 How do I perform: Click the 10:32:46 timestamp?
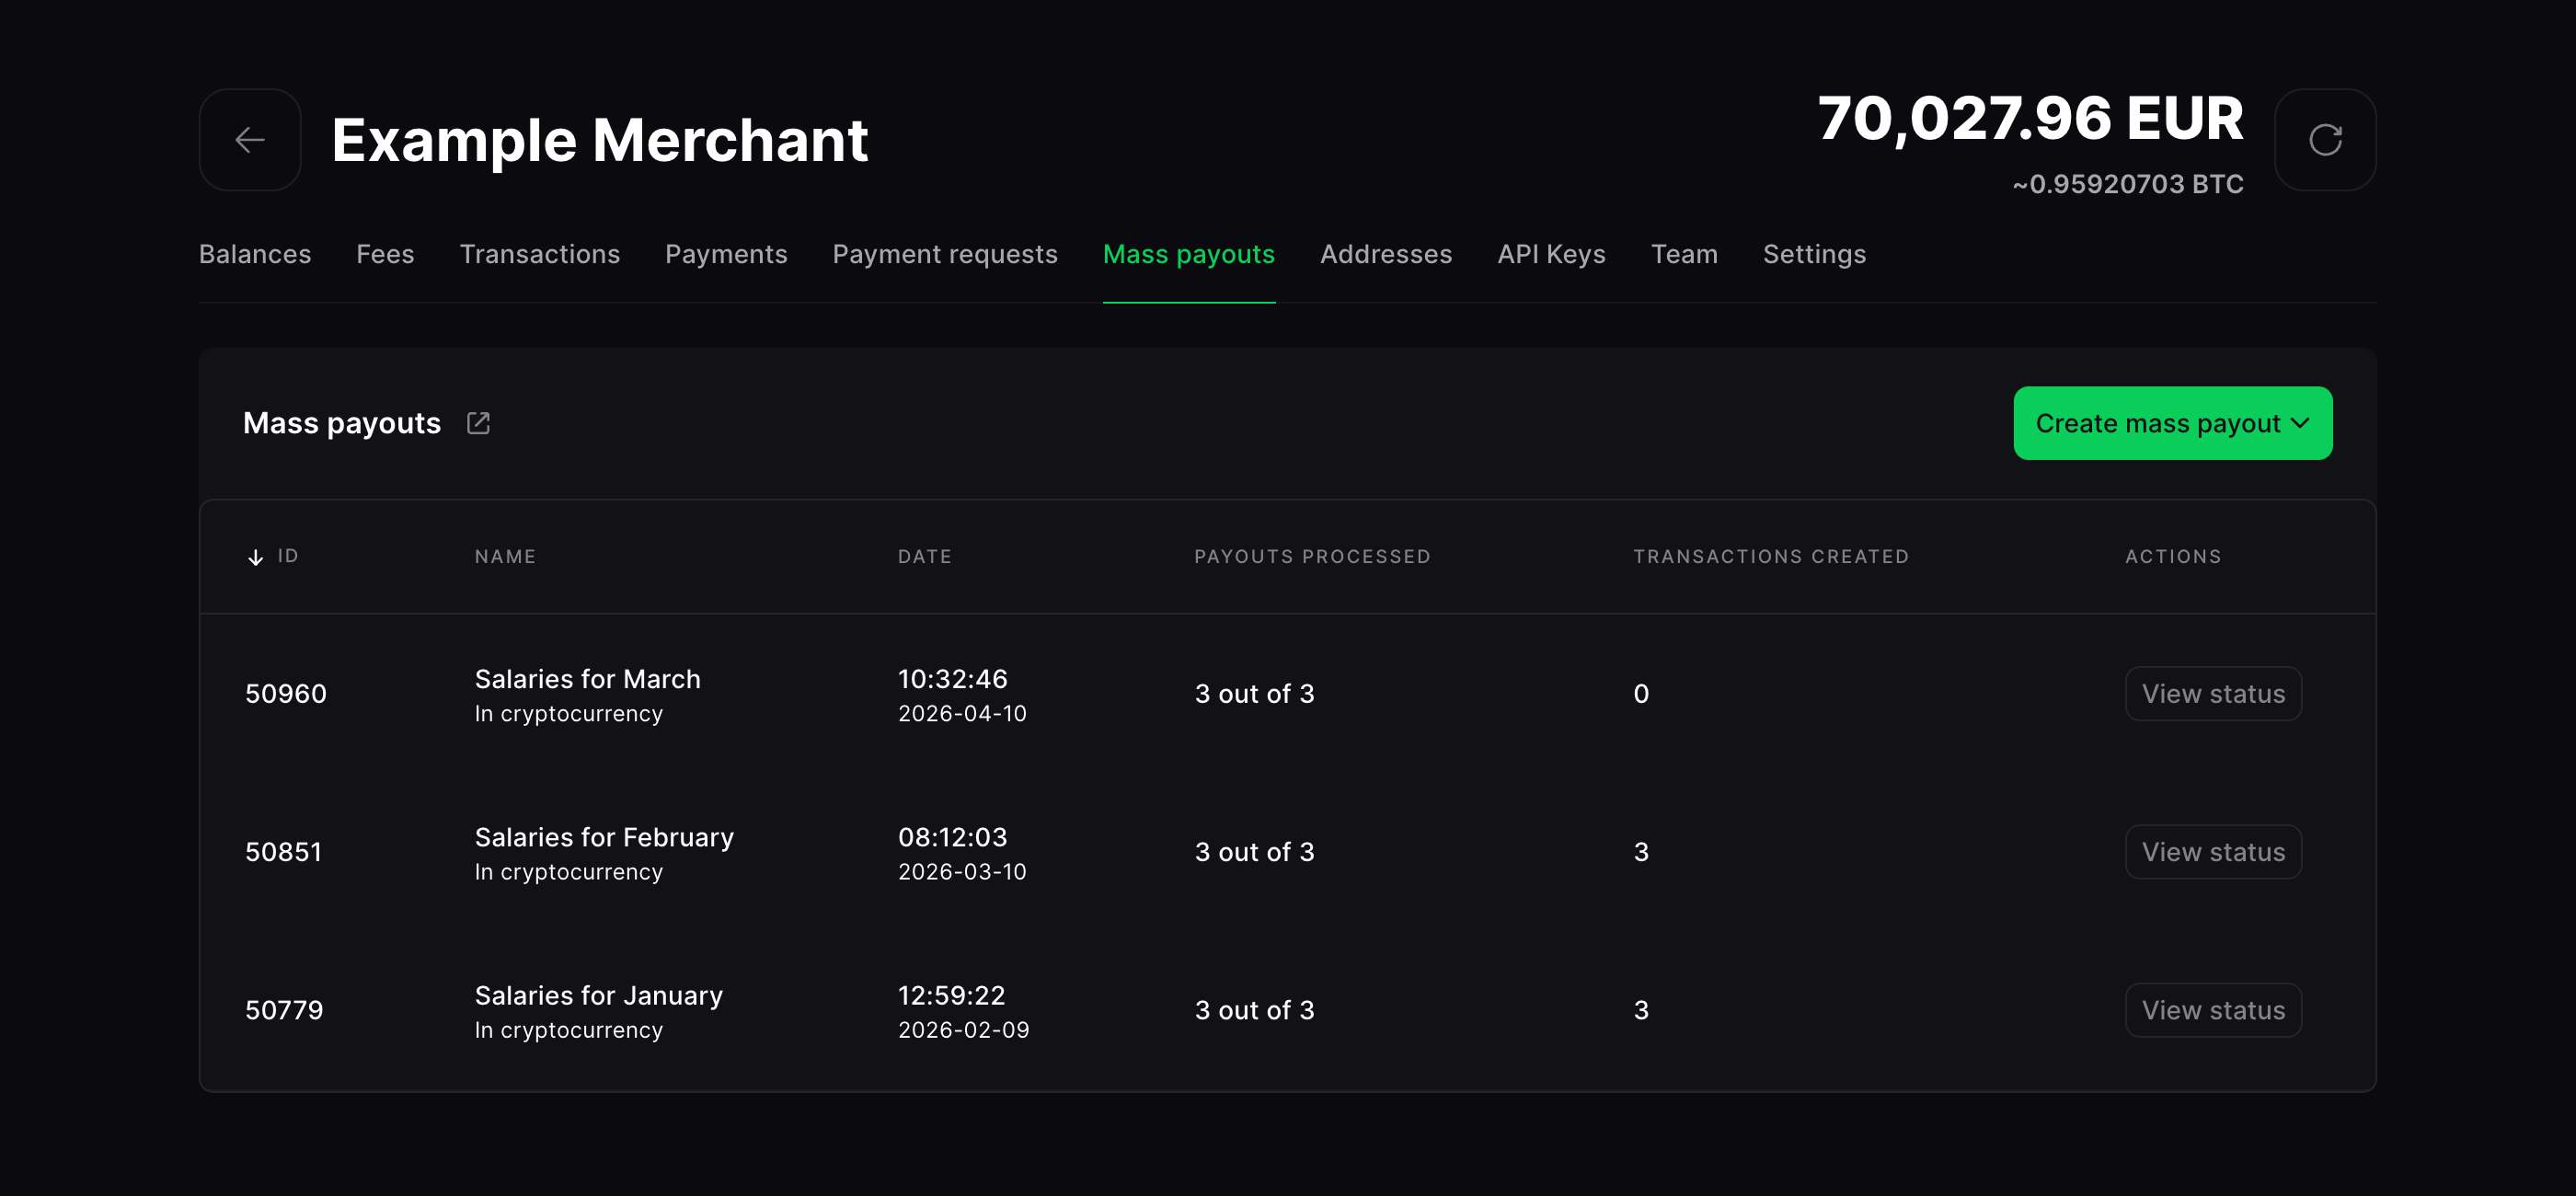click(x=952, y=679)
